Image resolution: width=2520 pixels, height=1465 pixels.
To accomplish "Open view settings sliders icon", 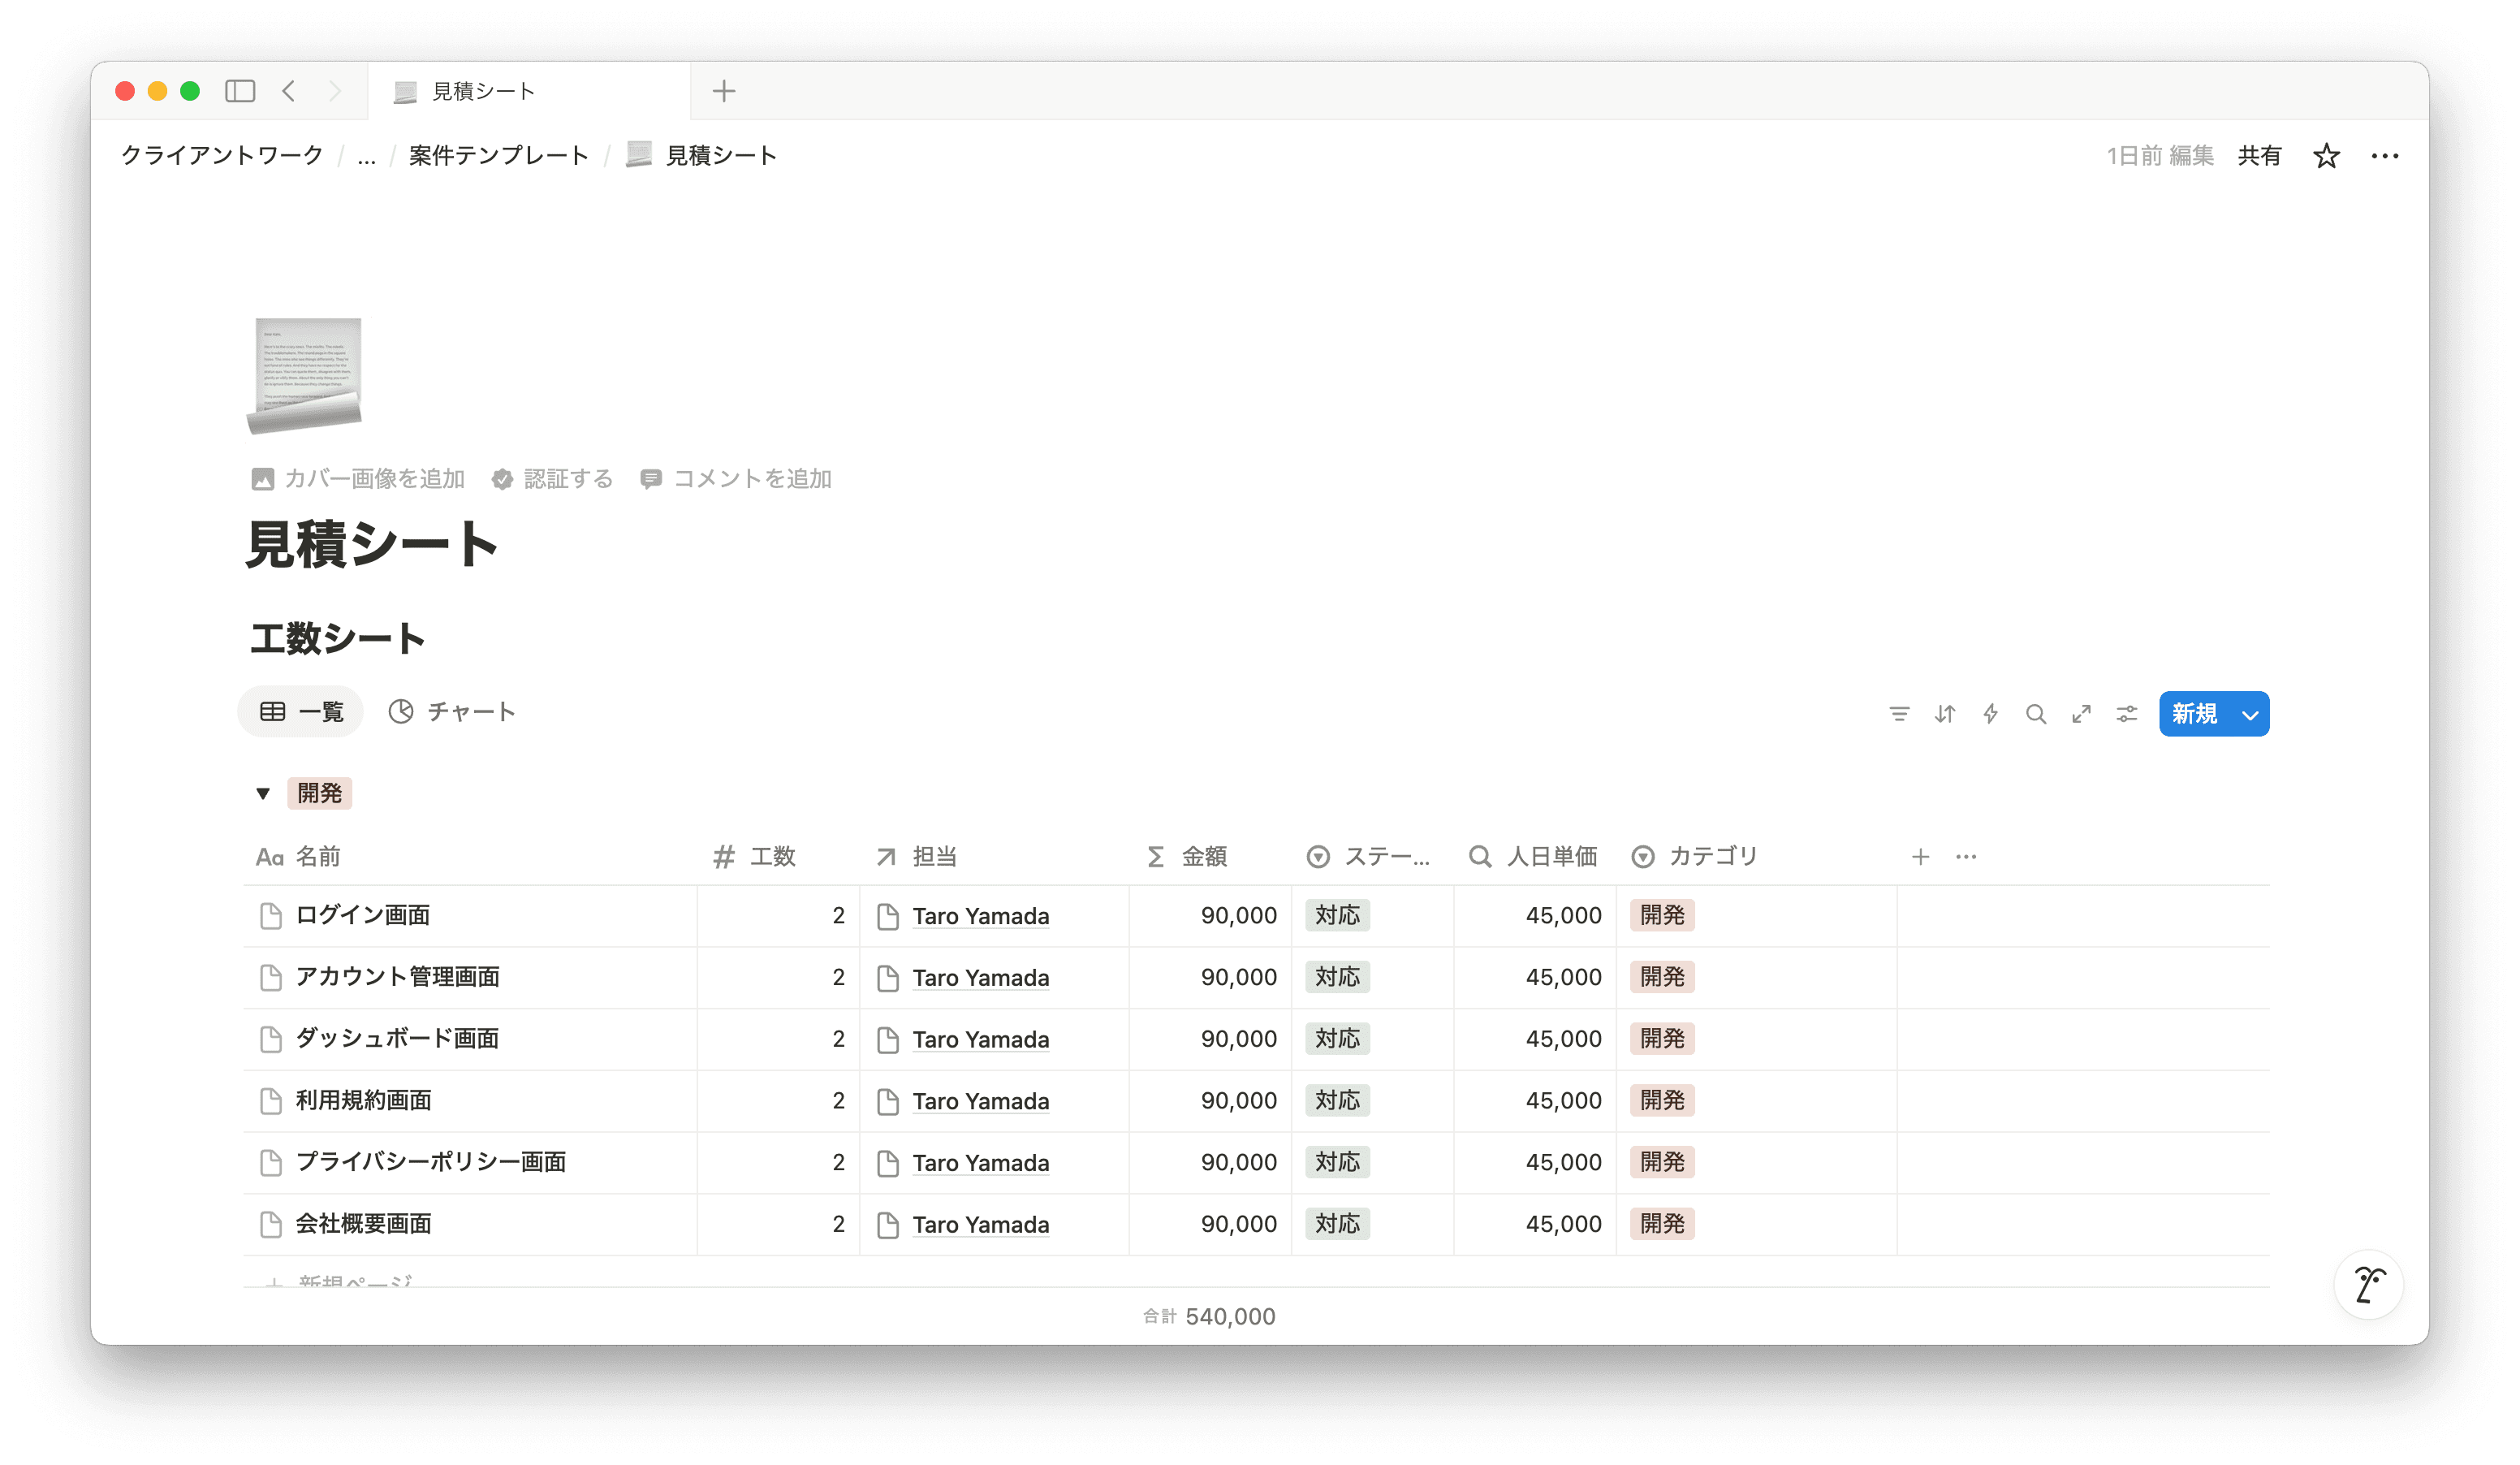I will click(x=2127, y=714).
